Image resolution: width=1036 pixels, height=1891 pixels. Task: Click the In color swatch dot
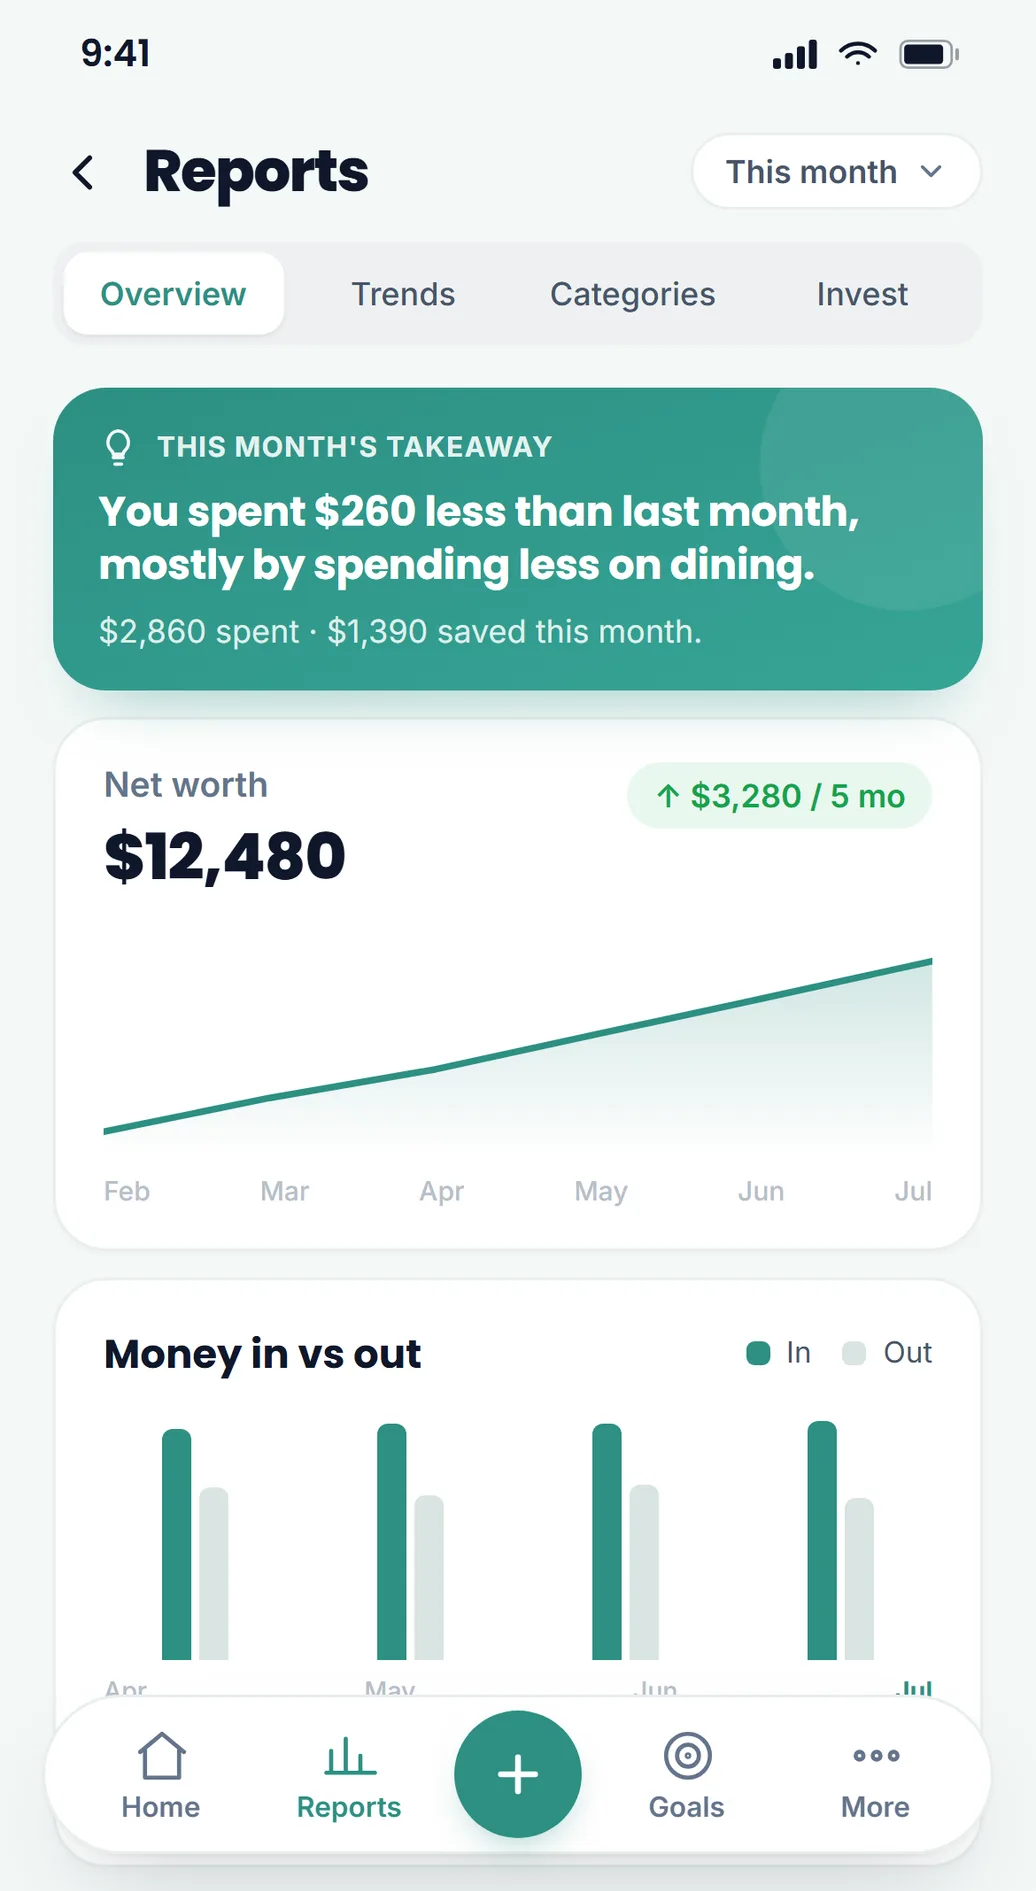tap(758, 1353)
